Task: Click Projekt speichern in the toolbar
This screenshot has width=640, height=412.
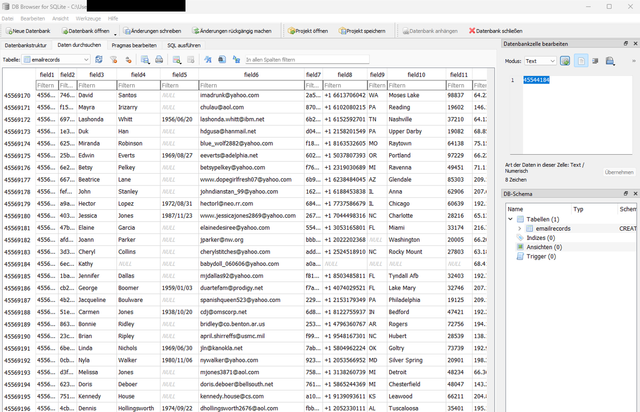Action: 362,31
